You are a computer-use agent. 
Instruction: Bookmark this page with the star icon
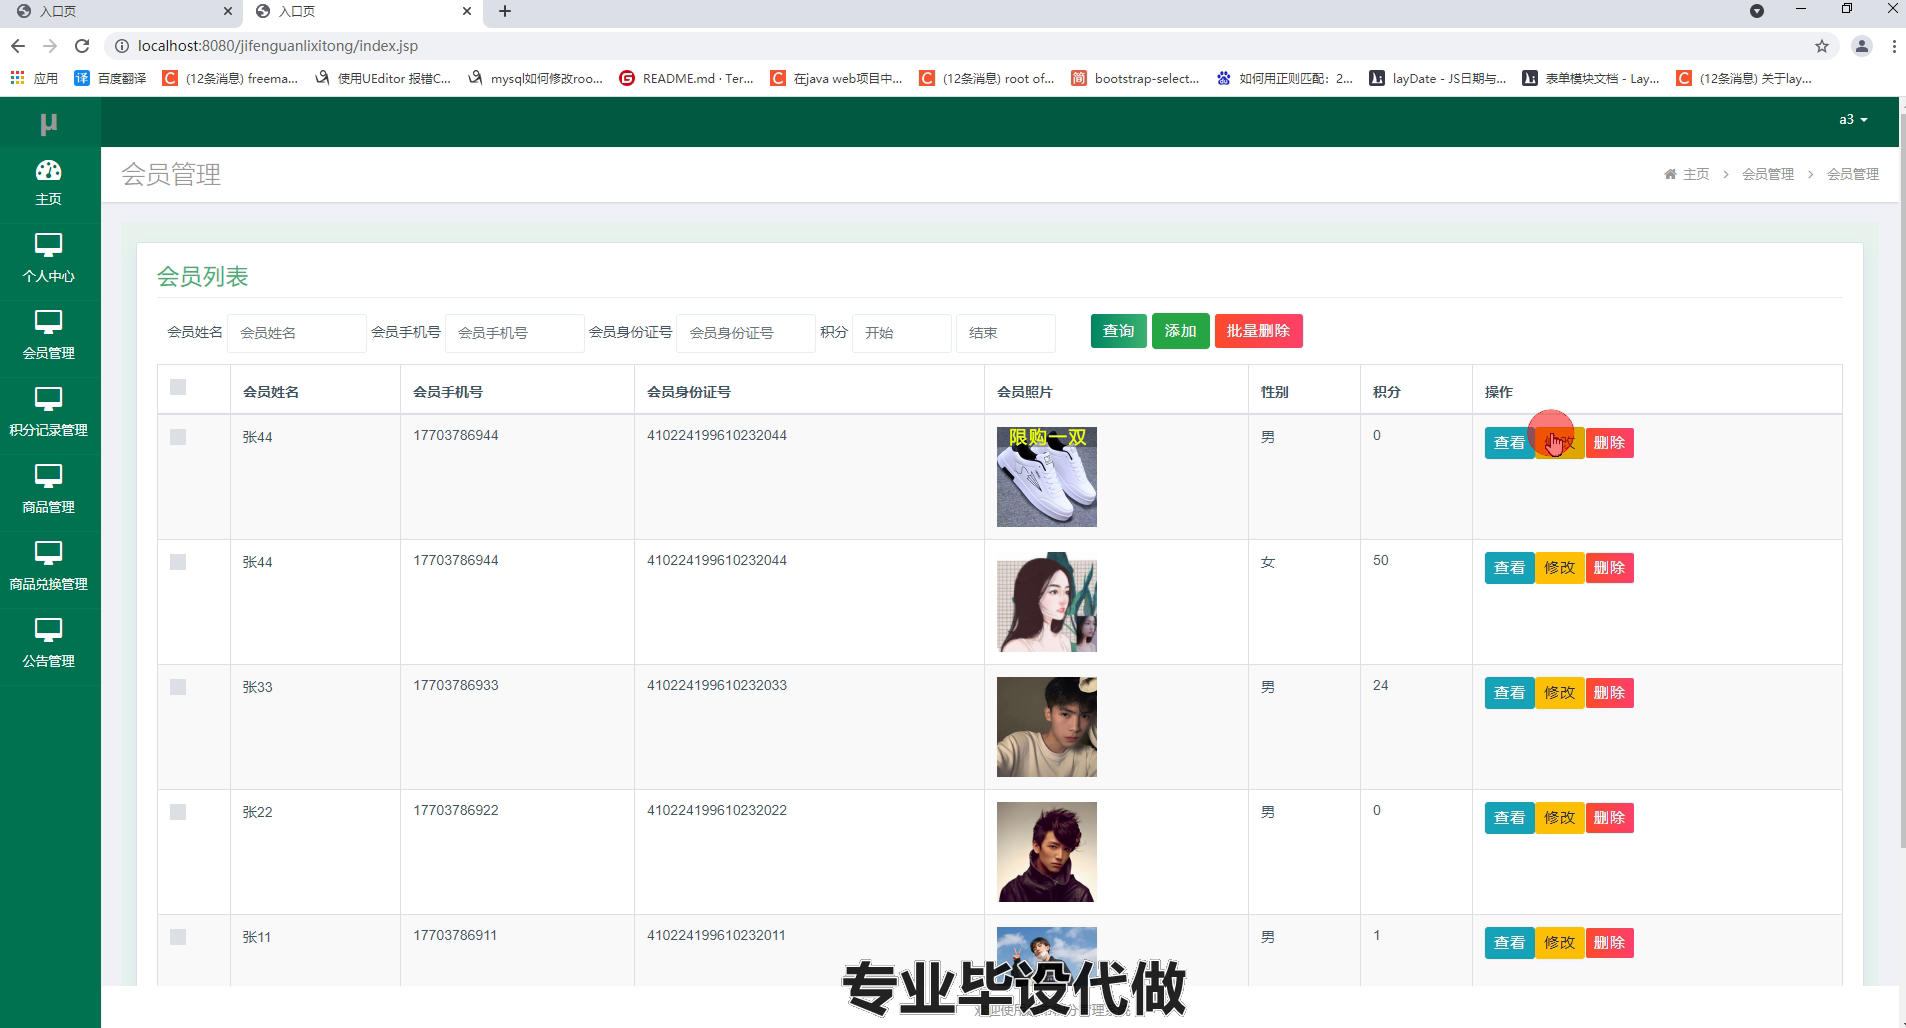pyautogui.click(x=1822, y=46)
